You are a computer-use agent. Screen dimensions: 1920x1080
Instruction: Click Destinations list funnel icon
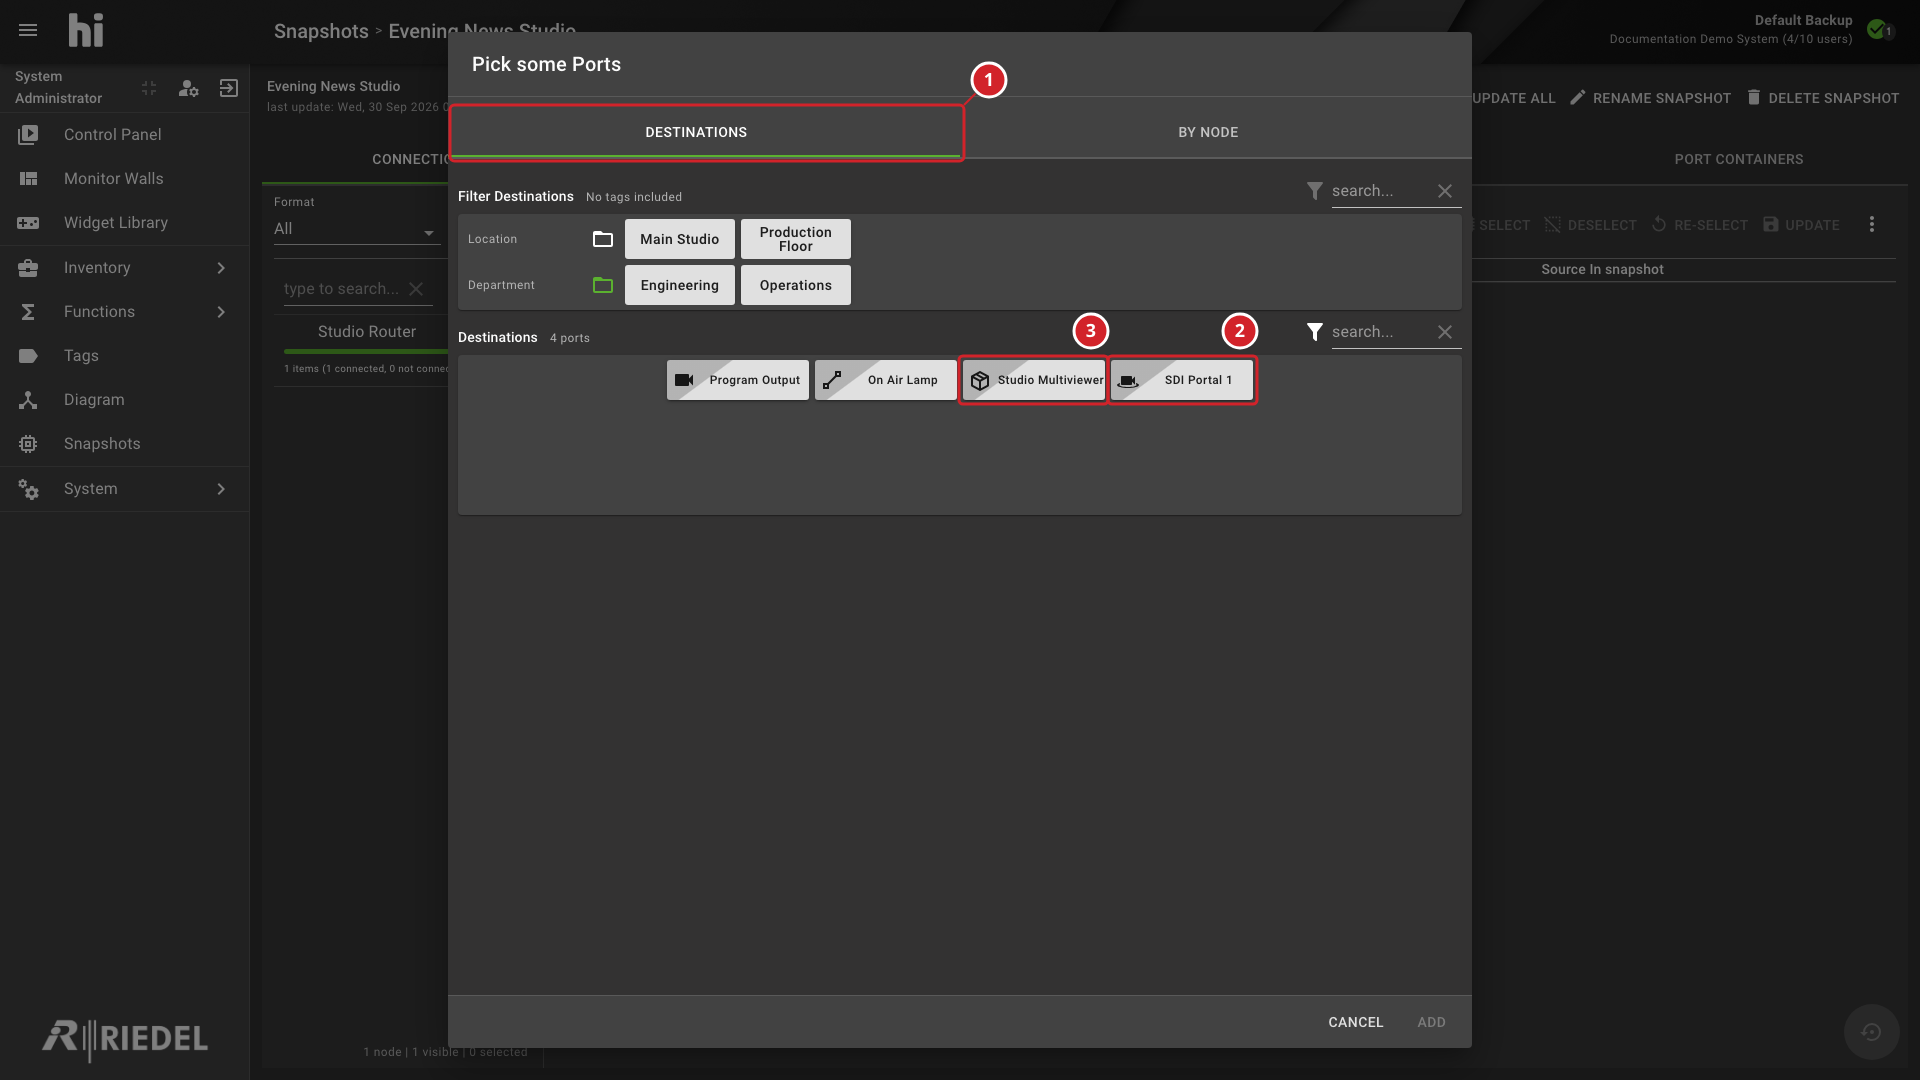click(x=1315, y=331)
